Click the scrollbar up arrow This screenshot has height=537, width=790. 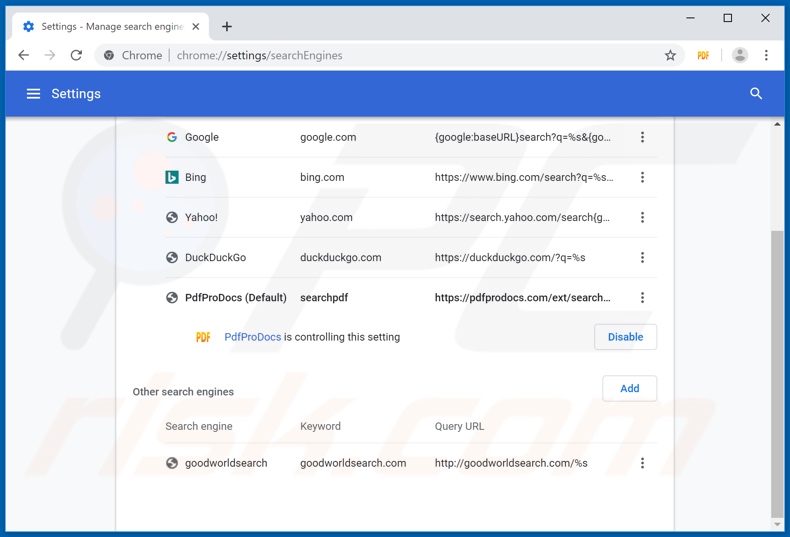click(777, 124)
